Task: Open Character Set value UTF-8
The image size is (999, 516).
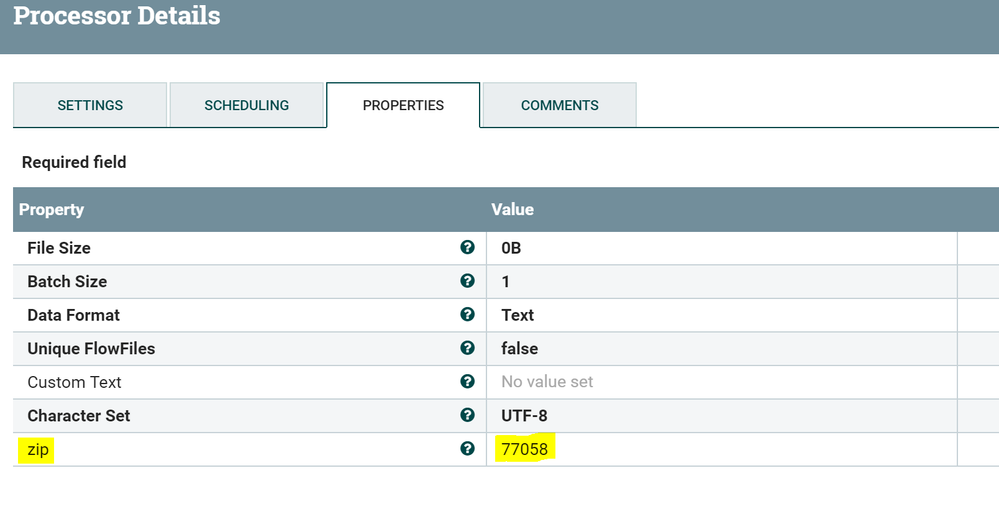Action: click(524, 416)
